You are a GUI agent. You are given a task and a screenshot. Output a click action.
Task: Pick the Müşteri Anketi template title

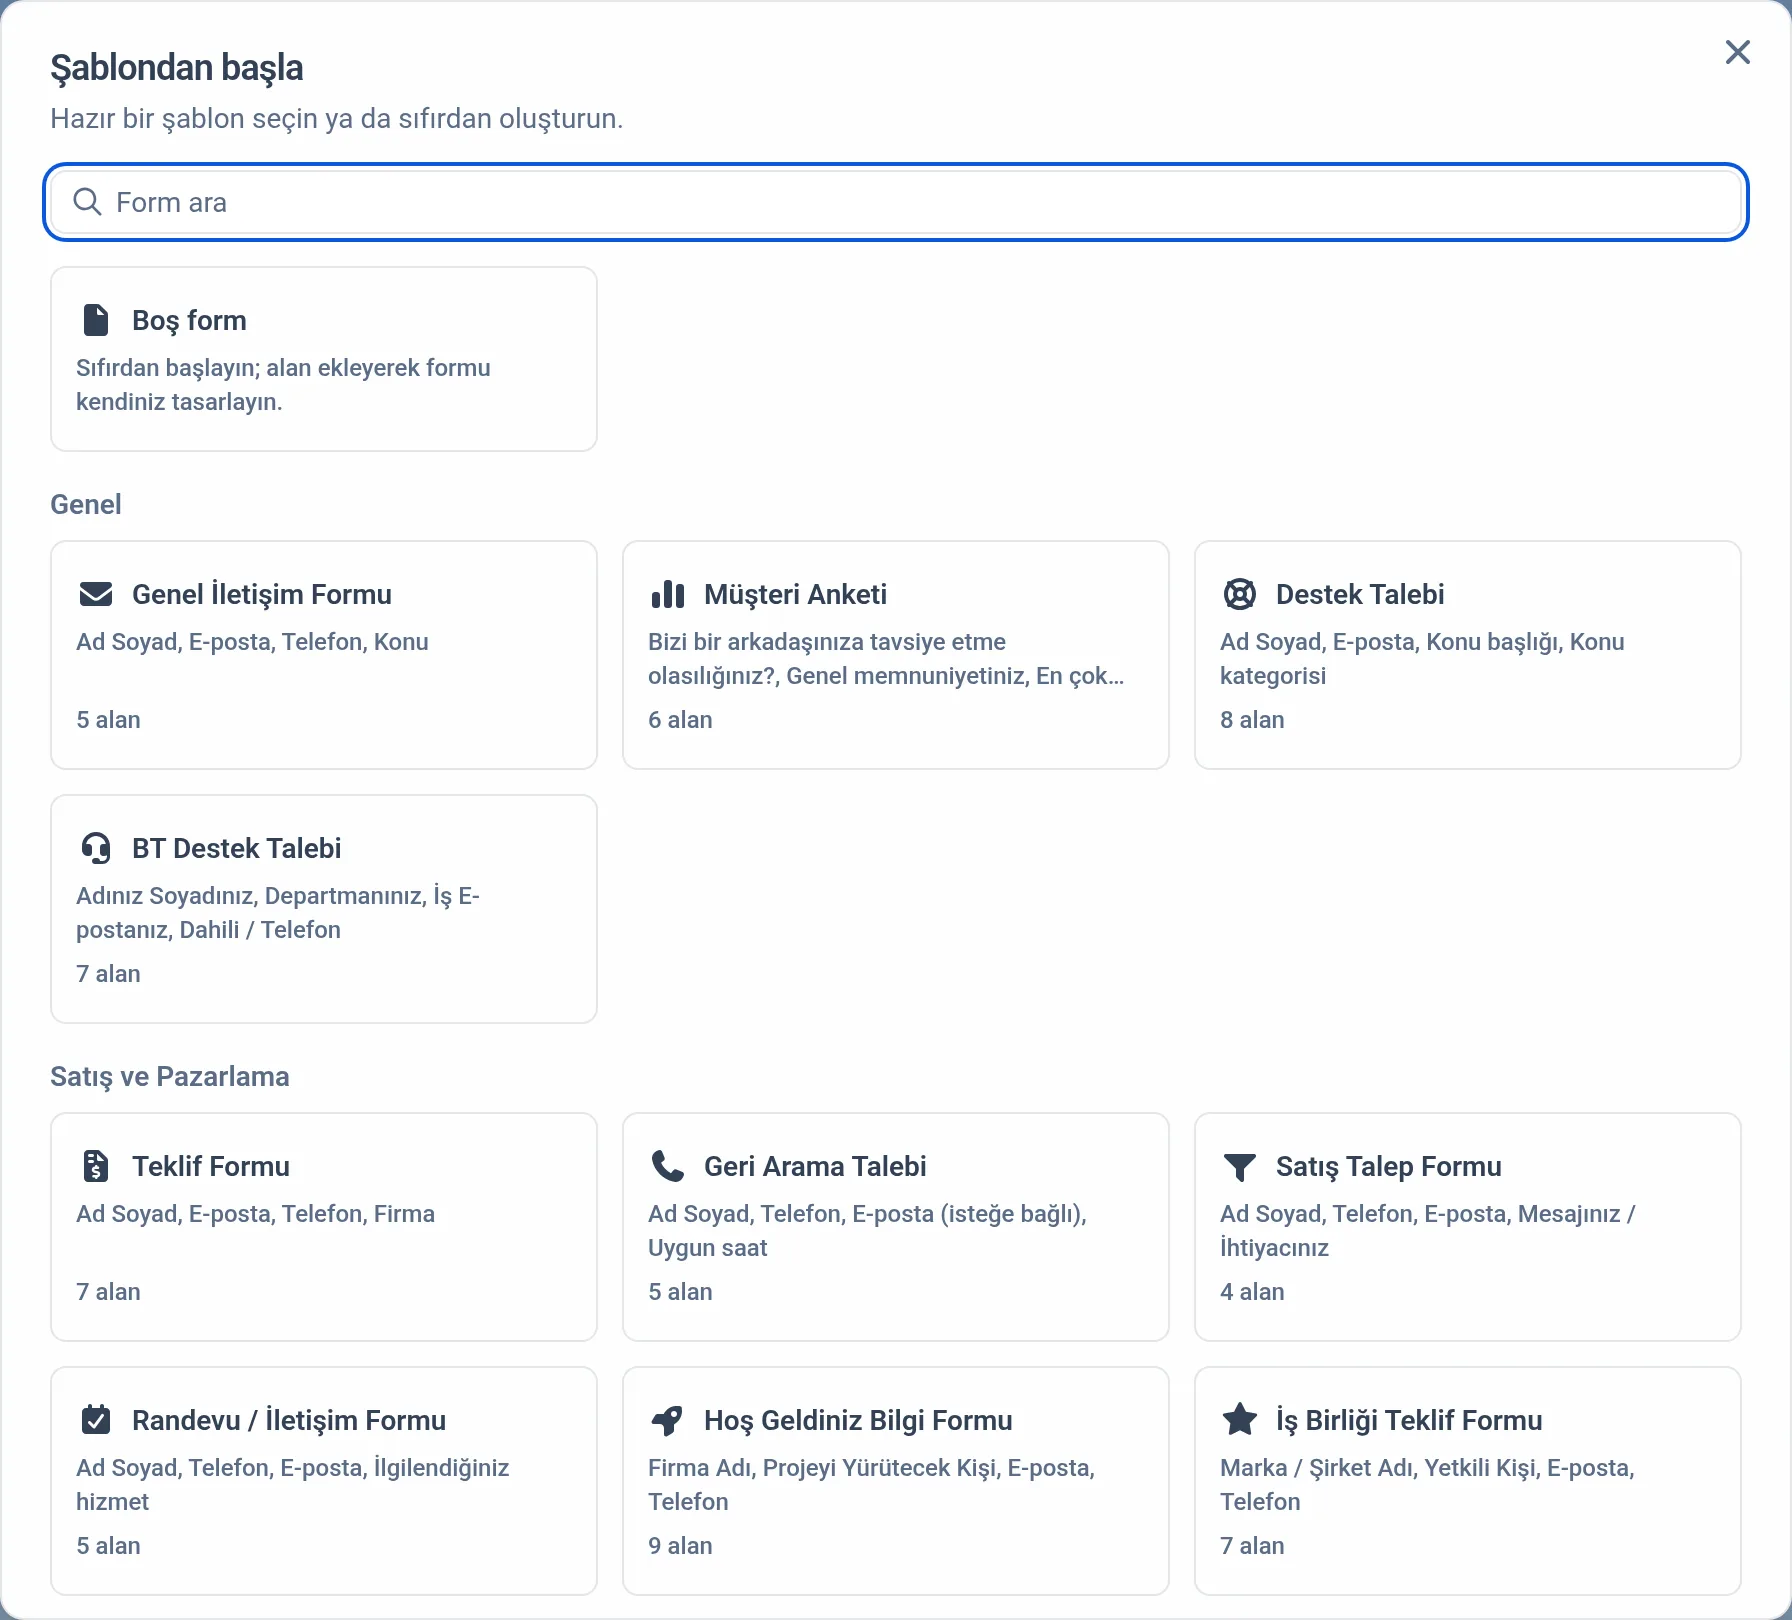click(x=795, y=594)
